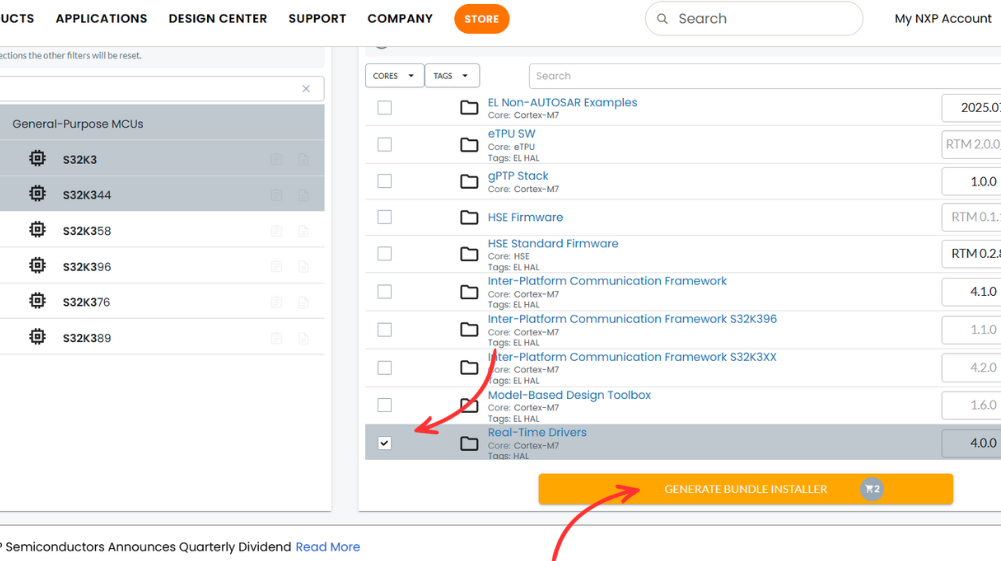This screenshot has width=1001, height=561.
Task: Check the Model-Based Design Toolbox checkbox
Action: [384, 405]
